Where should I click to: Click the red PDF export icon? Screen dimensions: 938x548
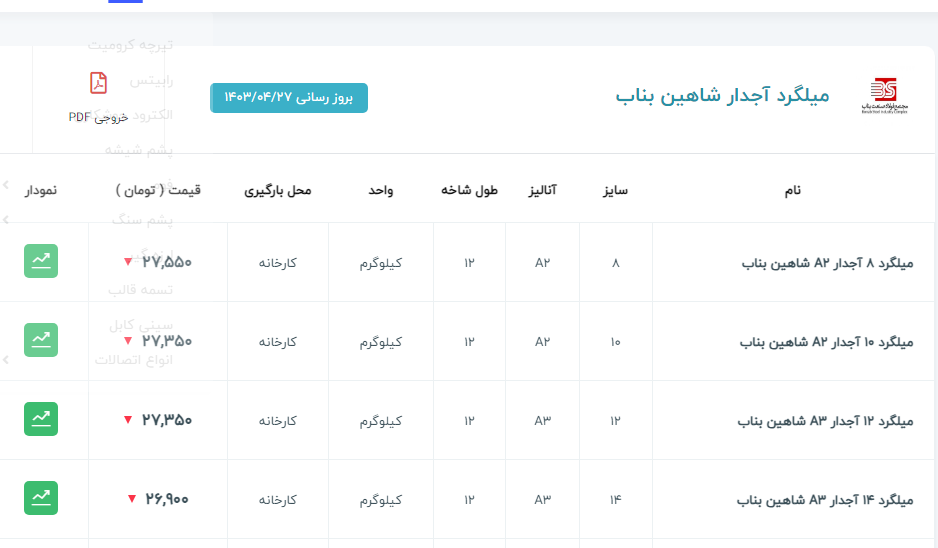pyautogui.click(x=98, y=83)
